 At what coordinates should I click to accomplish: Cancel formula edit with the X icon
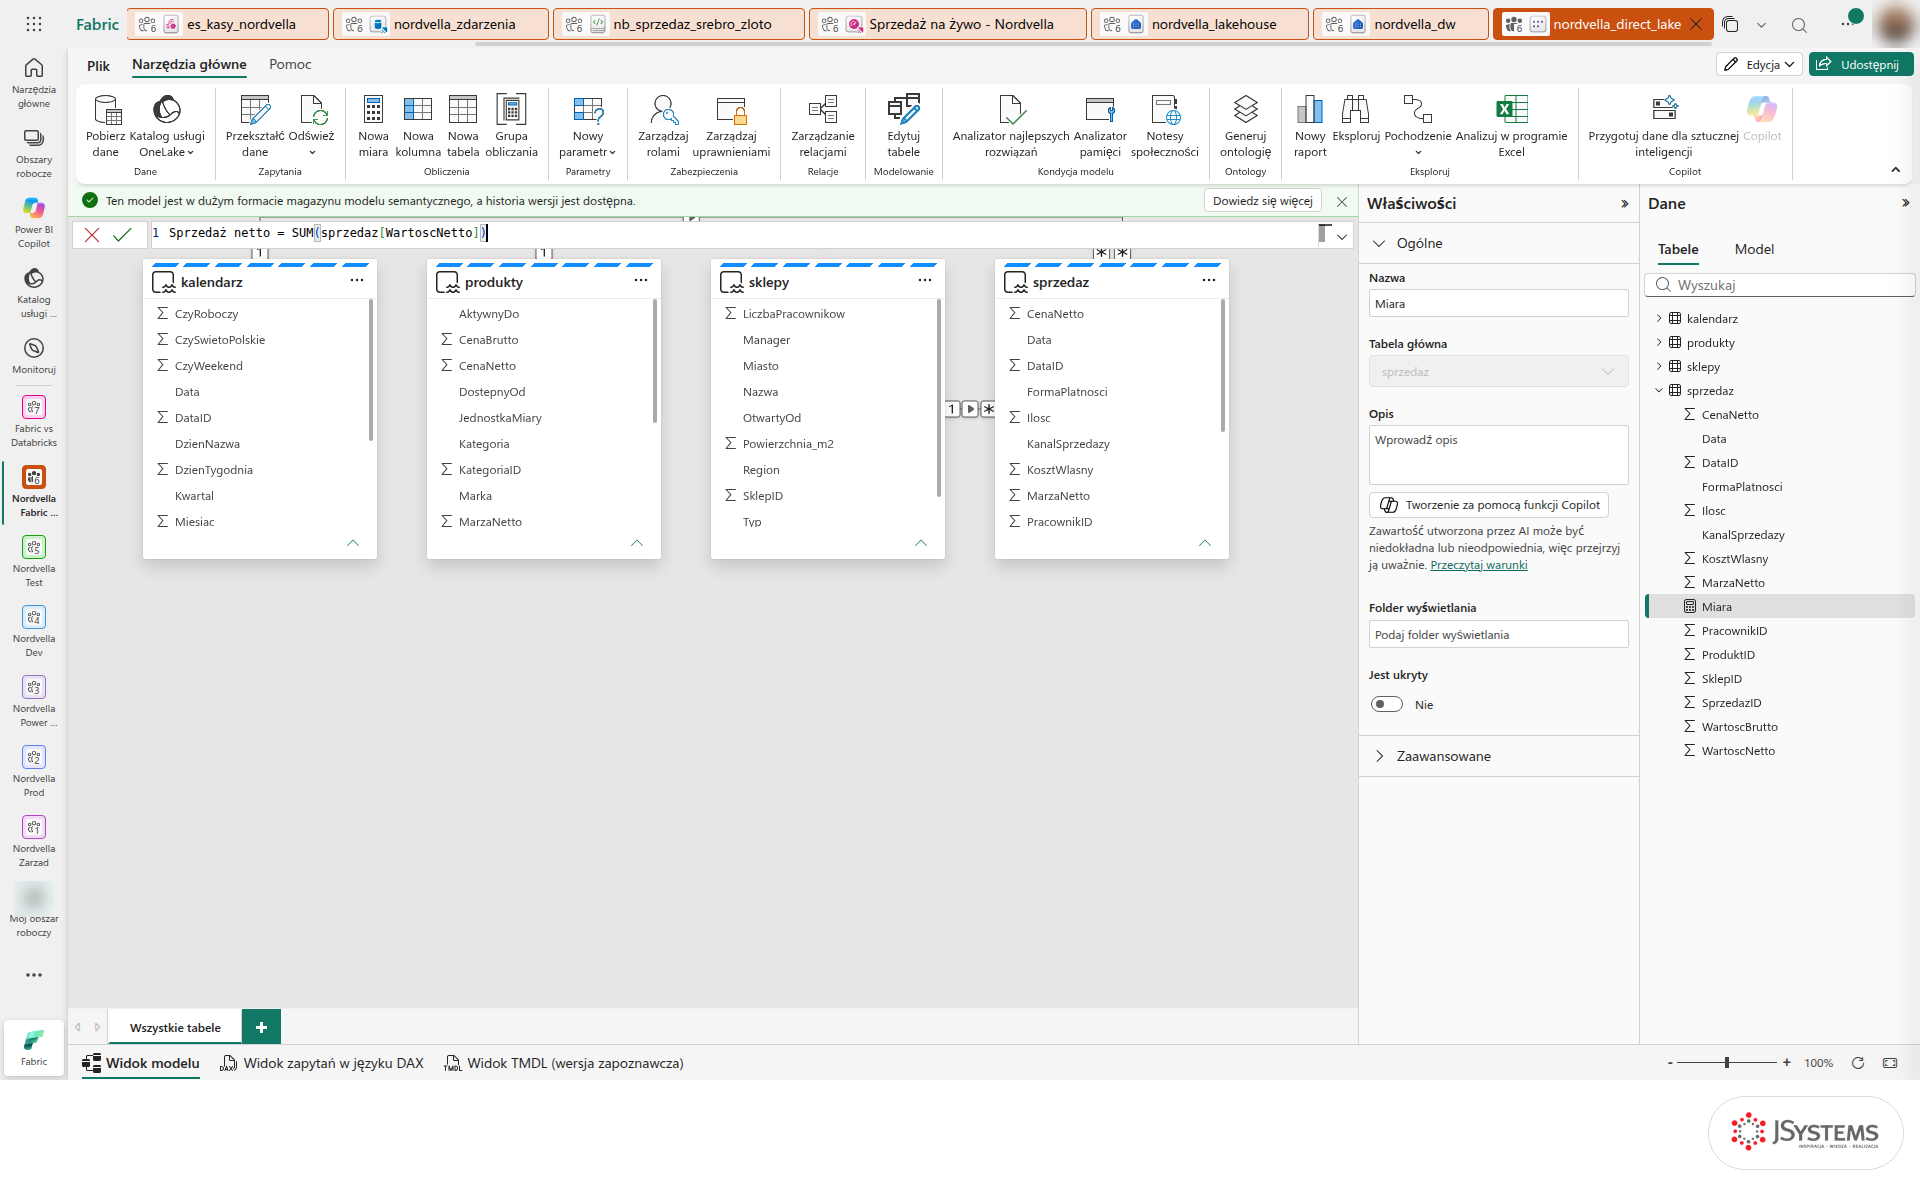coord(92,234)
